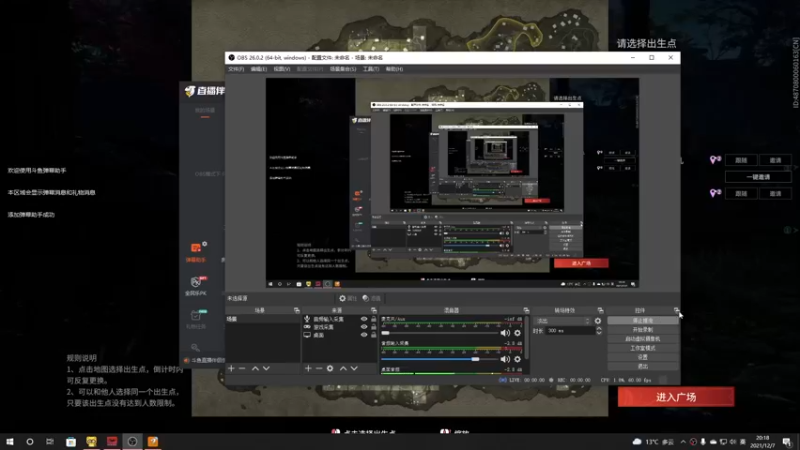Image resolution: width=800 pixels, height=450 pixels.
Task: Open 全民乐PK in the 直播伴侣 sidebar
Action: coord(196,286)
